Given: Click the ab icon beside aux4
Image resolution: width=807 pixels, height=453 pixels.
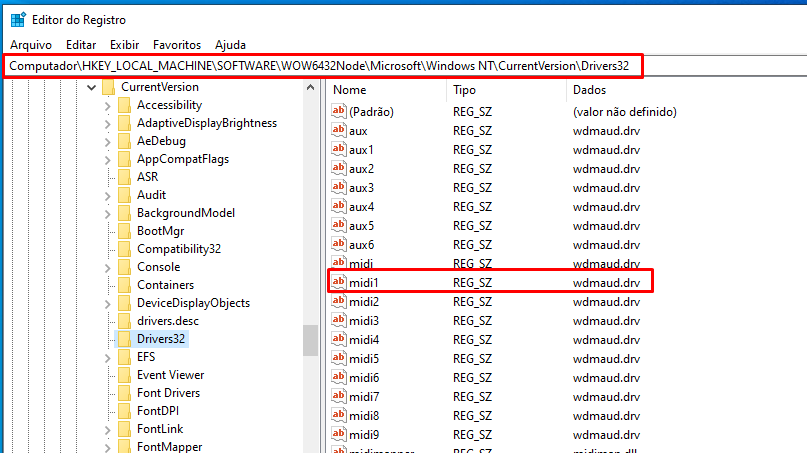Looking at the screenshot, I should (339, 207).
